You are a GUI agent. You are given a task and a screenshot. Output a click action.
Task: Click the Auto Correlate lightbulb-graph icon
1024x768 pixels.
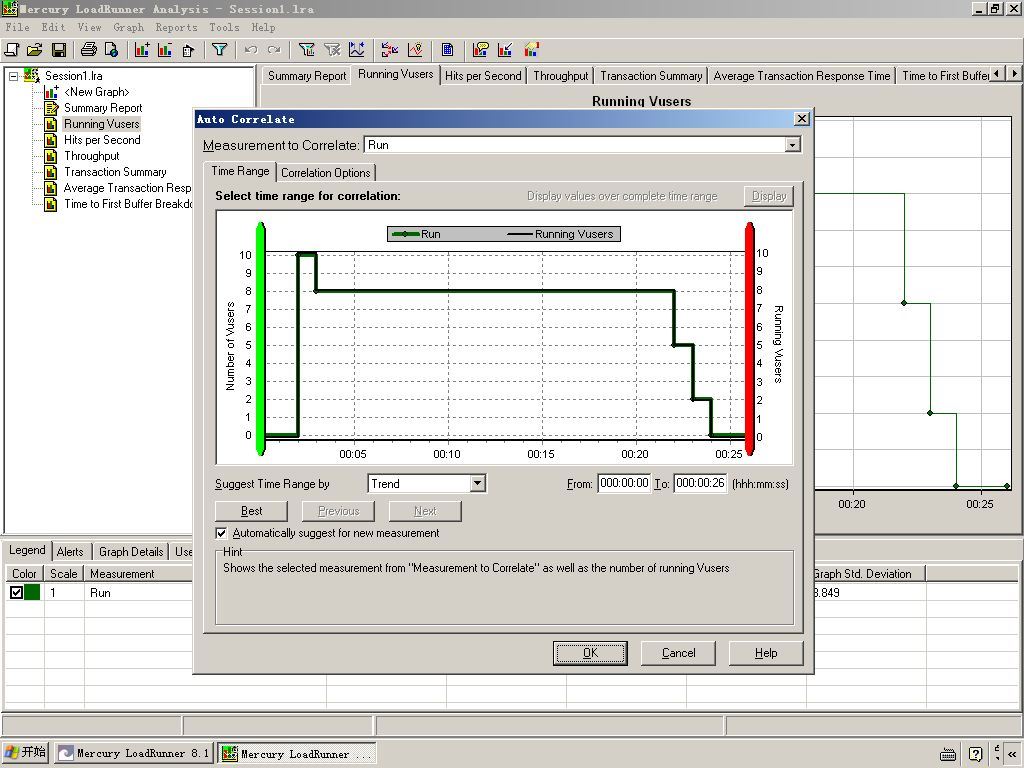tap(415, 50)
